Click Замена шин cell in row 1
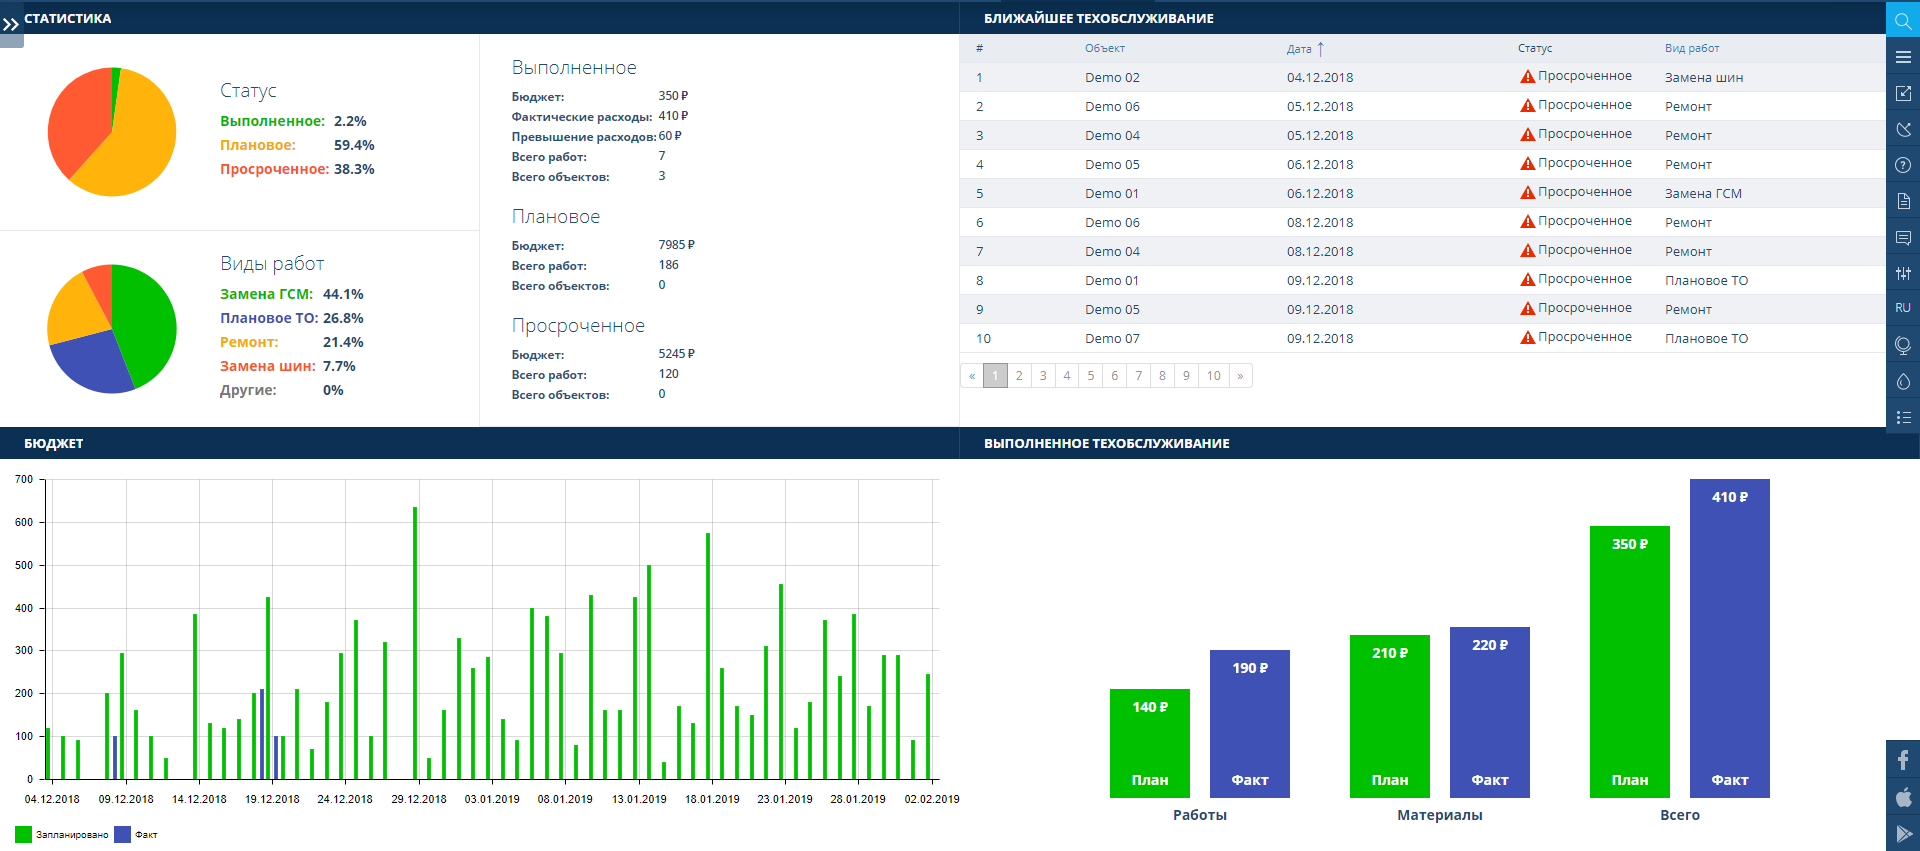This screenshot has height=851, width=1920. (x=1704, y=77)
